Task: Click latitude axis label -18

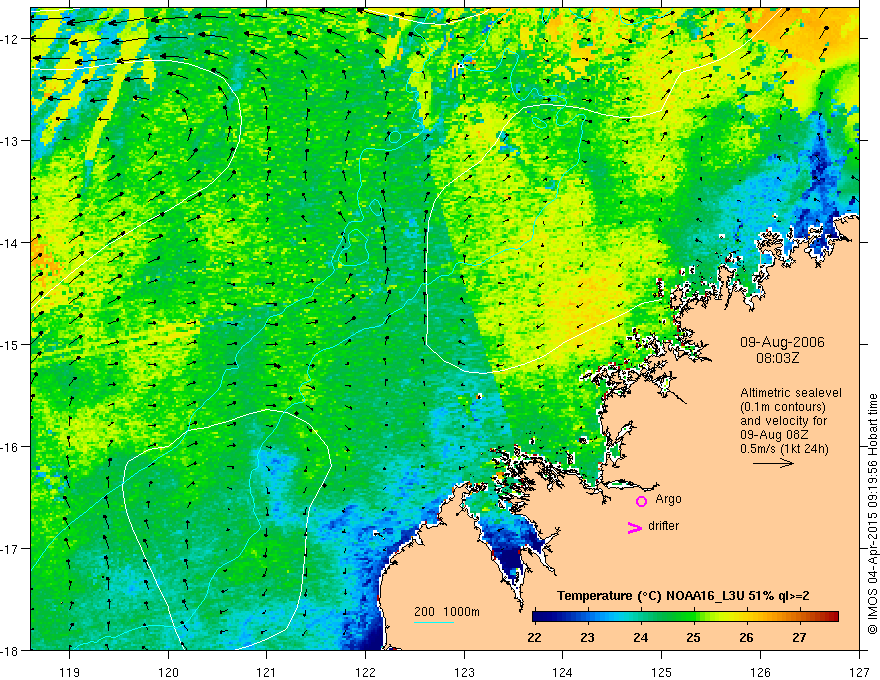Action: 11,651
